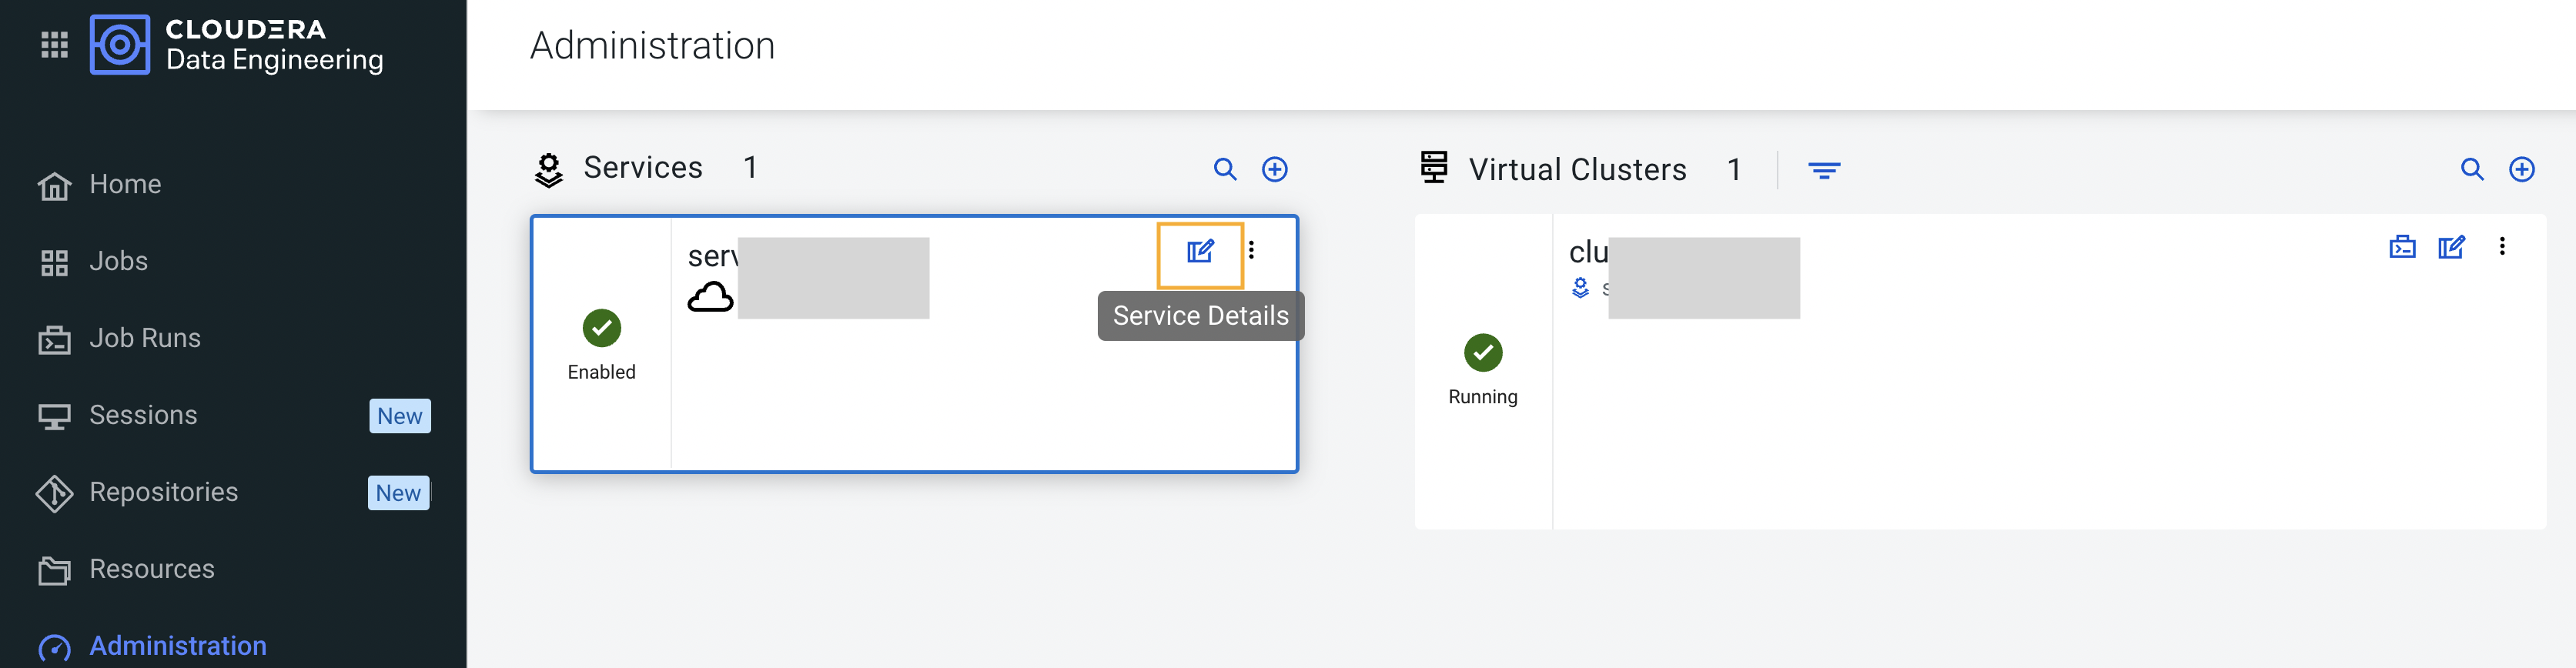Image resolution: width=2576 pixels, height=668 pixels.
Task: View jobs icon on the virtual cluster card
Action: point(2401,247)
